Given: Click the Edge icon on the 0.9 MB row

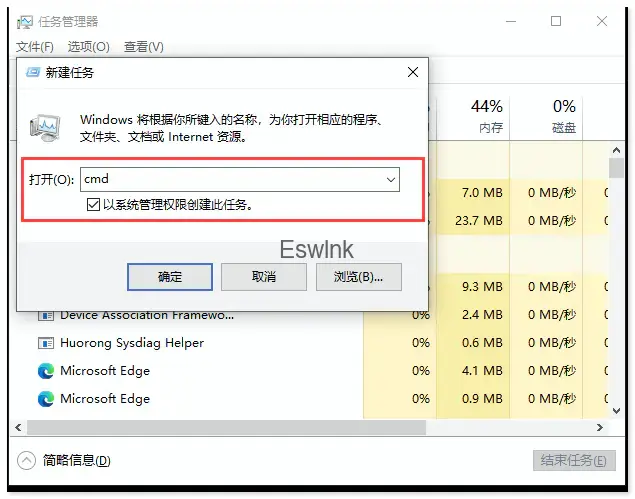Looking at the screenshot, I should tap(45, 399).
